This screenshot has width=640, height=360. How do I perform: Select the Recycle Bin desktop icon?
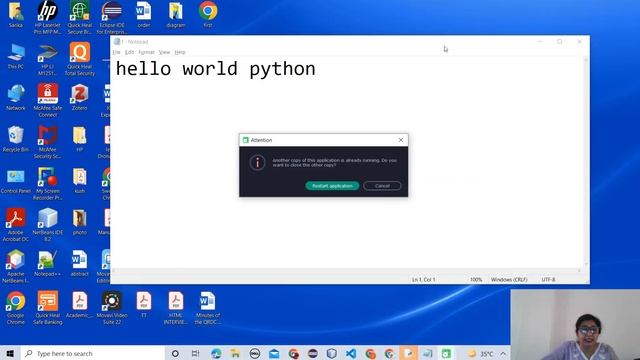click(16, 140)
